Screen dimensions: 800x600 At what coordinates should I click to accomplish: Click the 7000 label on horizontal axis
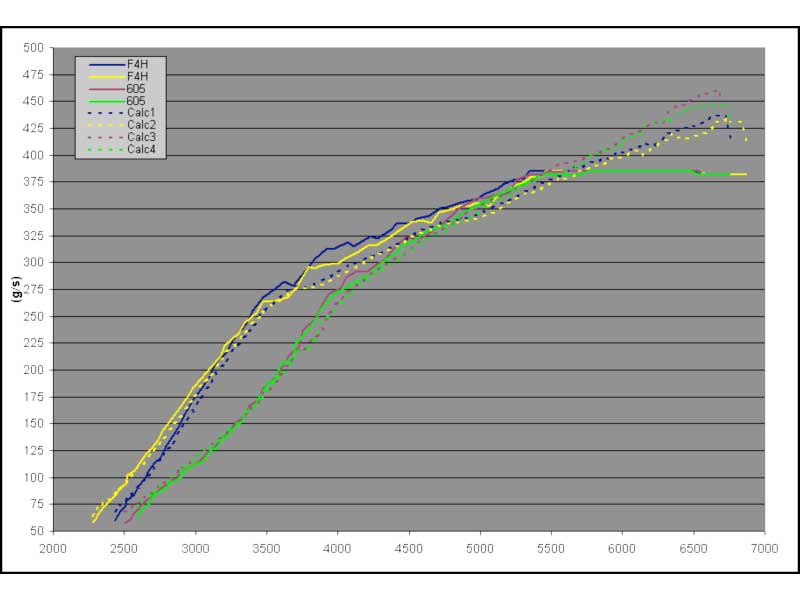tap(765, 549)
